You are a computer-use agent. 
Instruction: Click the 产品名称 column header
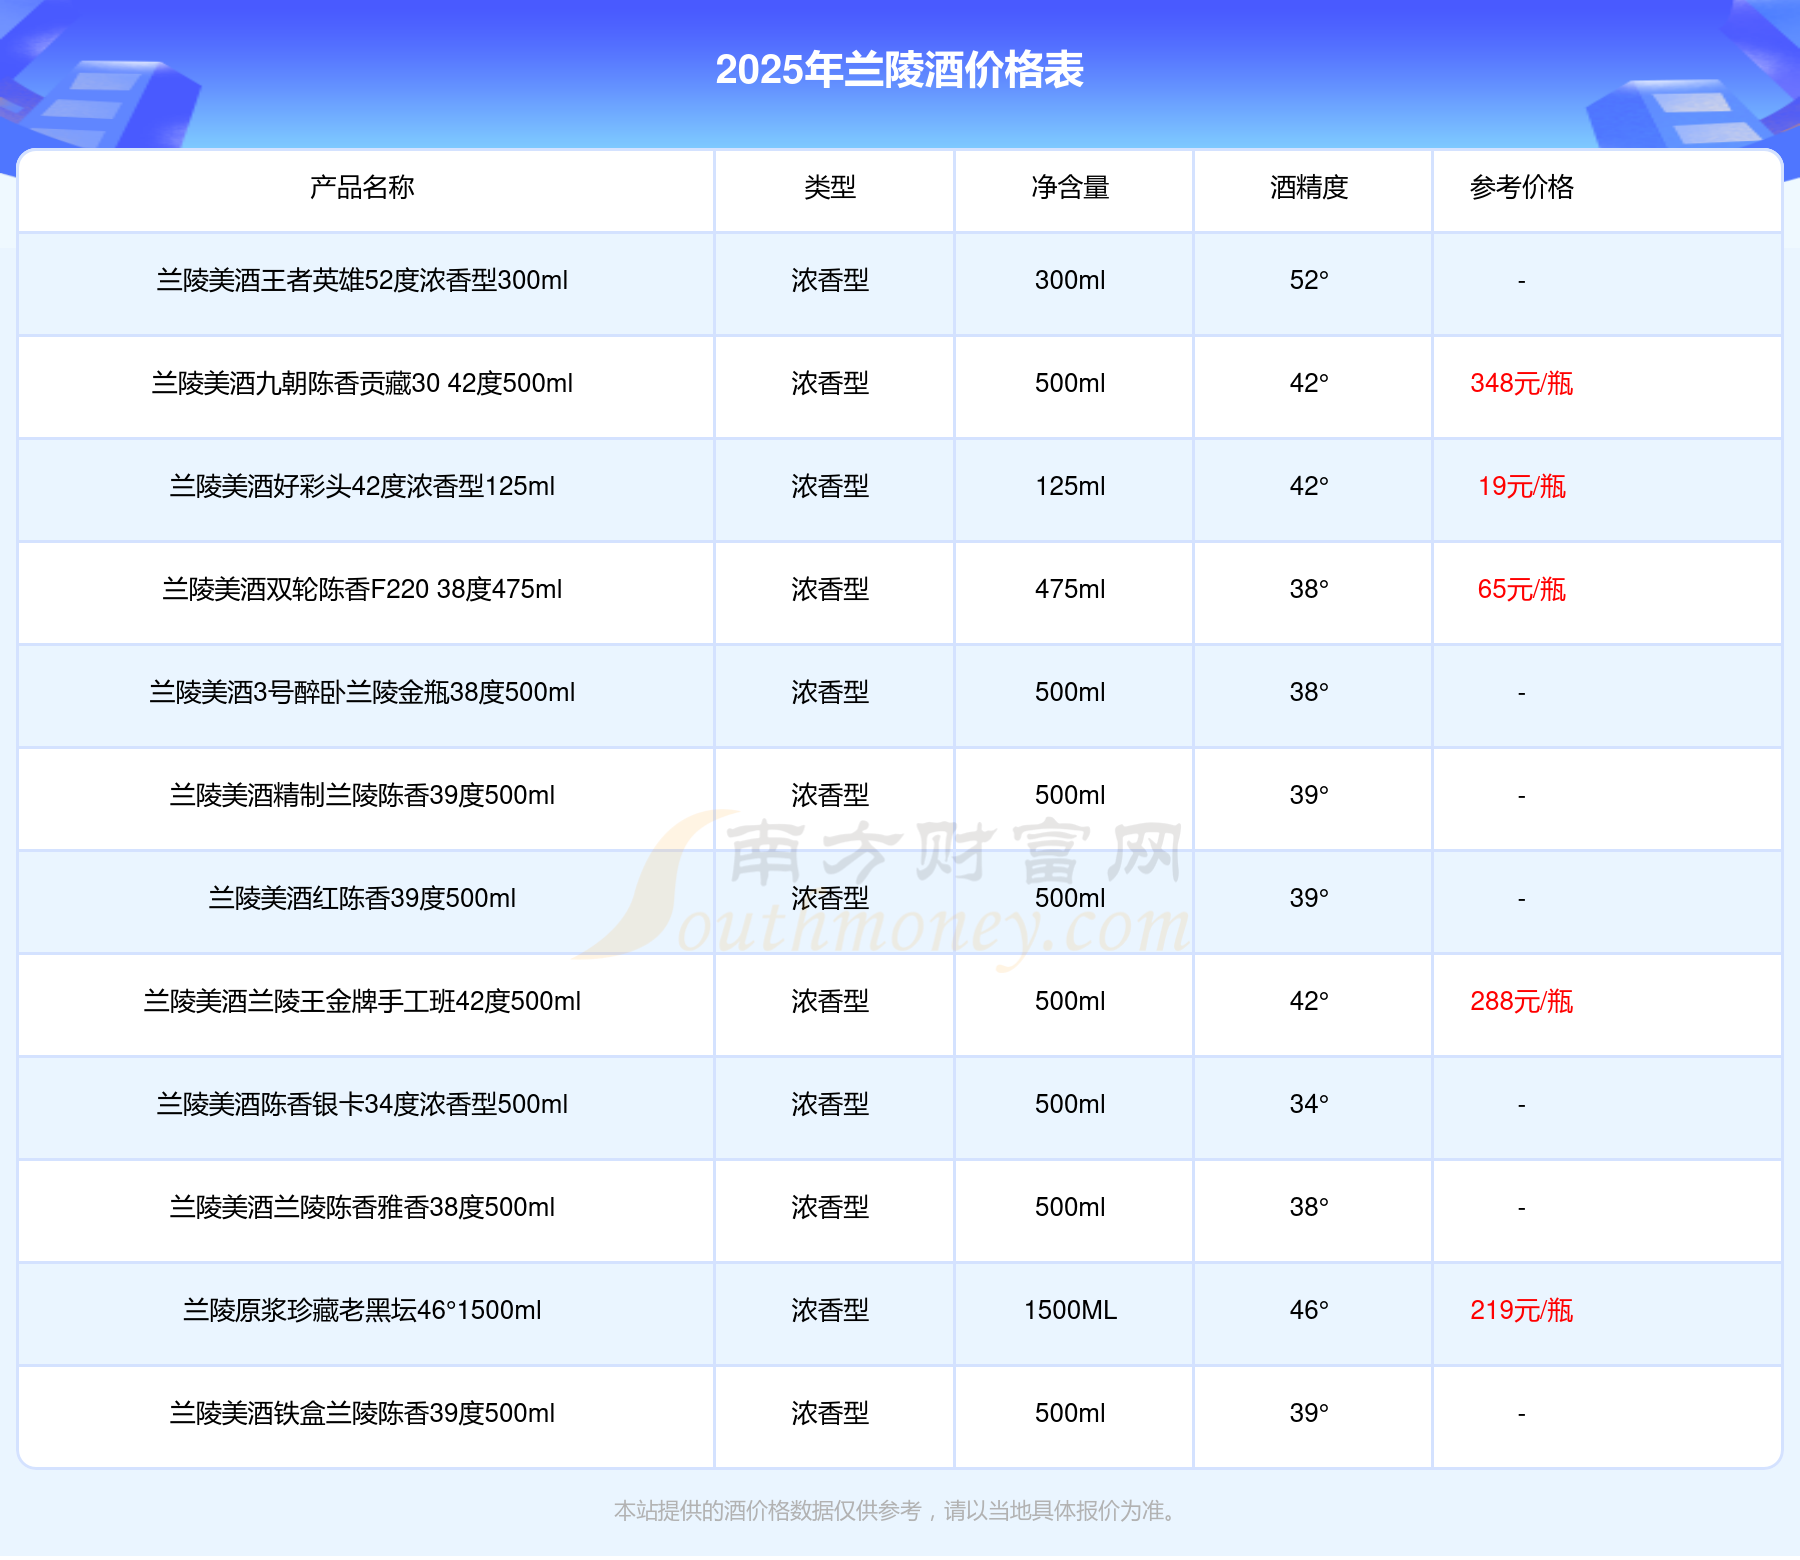pos(362,187)
